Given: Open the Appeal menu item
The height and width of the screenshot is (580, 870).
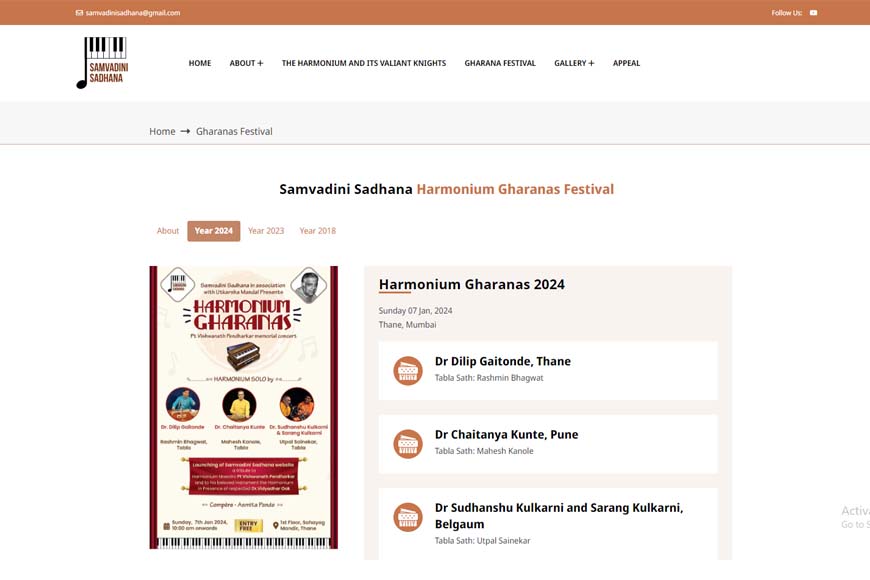Looking at the screenshot, I should click(x=626, y=63).
